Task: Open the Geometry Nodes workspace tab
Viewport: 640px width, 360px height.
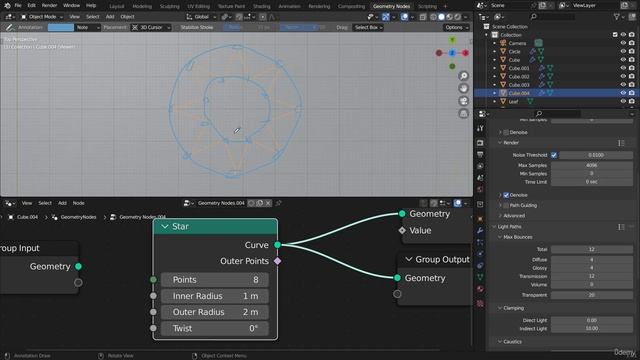Action: point(391,6)
